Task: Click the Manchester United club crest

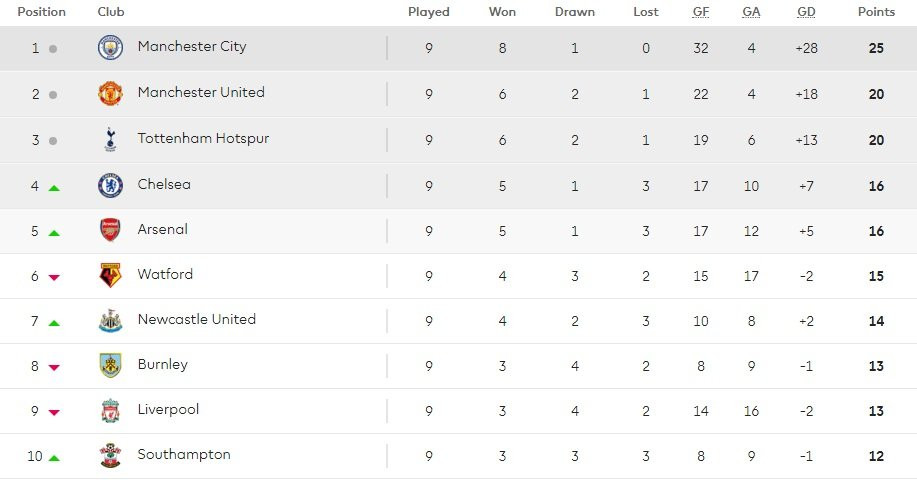Action: point(110,93)
